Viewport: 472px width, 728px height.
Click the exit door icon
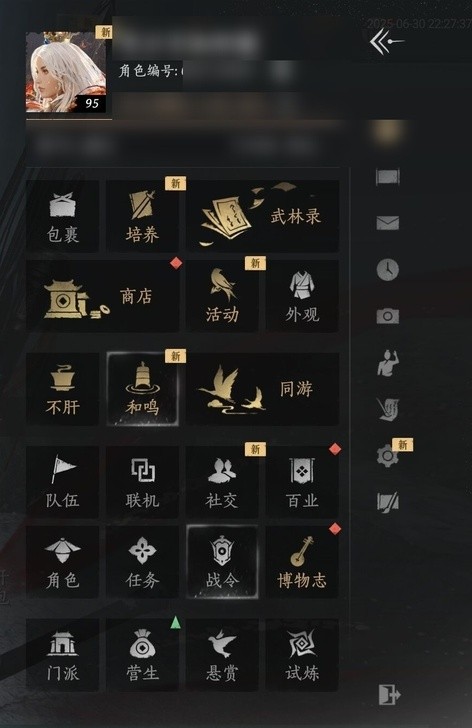pos(389,695)
